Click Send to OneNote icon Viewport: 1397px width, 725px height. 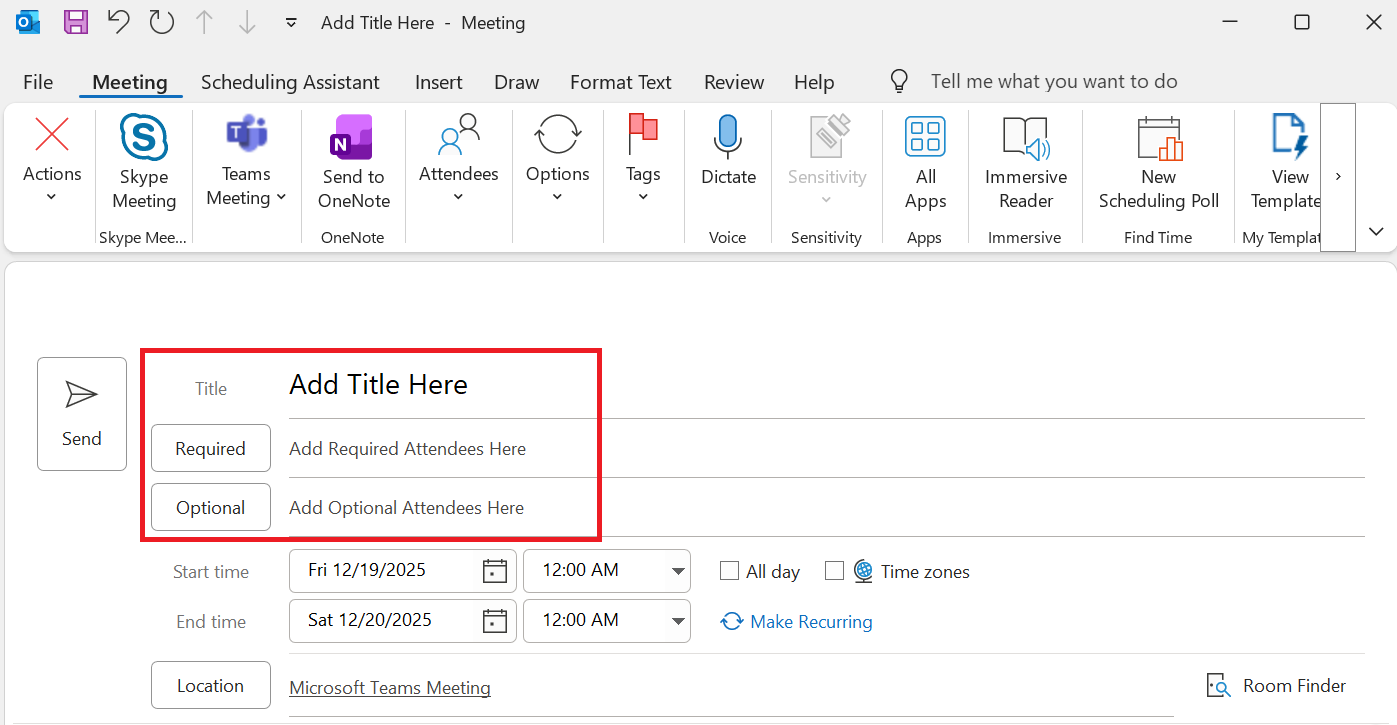tap(351, 139)
